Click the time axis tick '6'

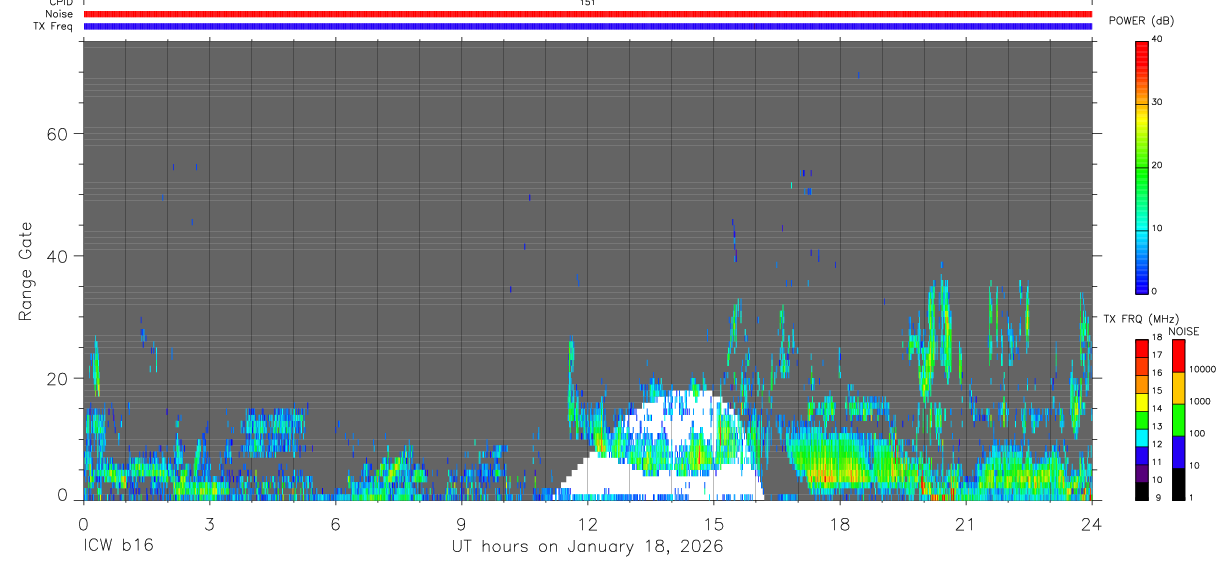click(x=336, y=523)
